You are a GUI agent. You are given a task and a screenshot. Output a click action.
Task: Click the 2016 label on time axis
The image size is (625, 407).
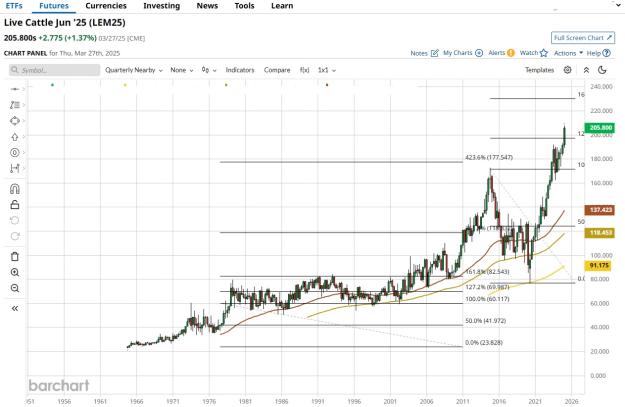pyautogui.click(x=499, y=401)
